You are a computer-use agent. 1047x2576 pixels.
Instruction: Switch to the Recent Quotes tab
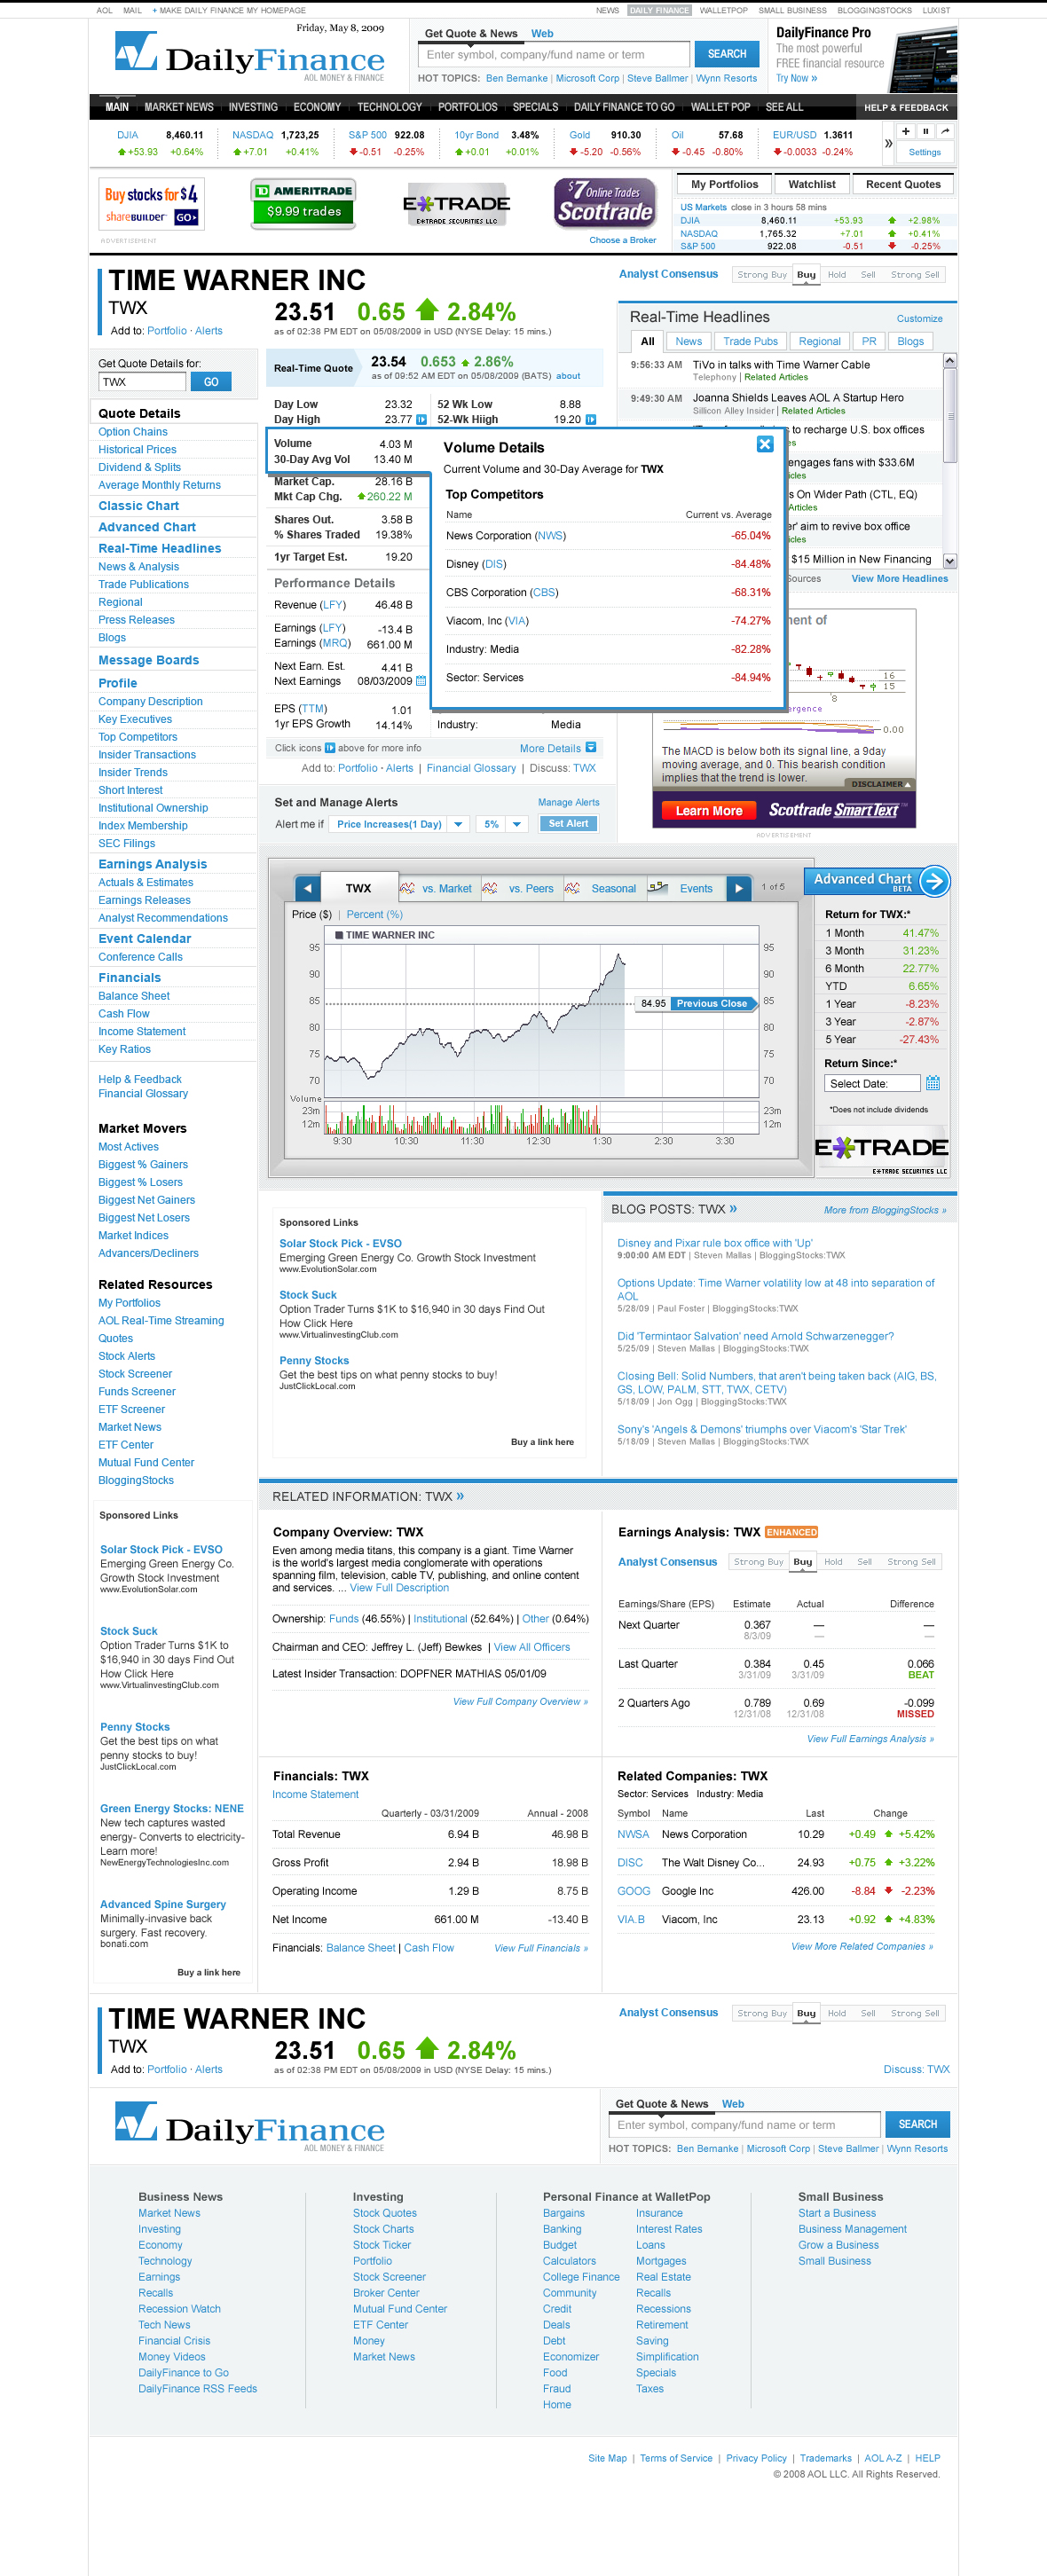pyautogui.click(x=903, y=184)
